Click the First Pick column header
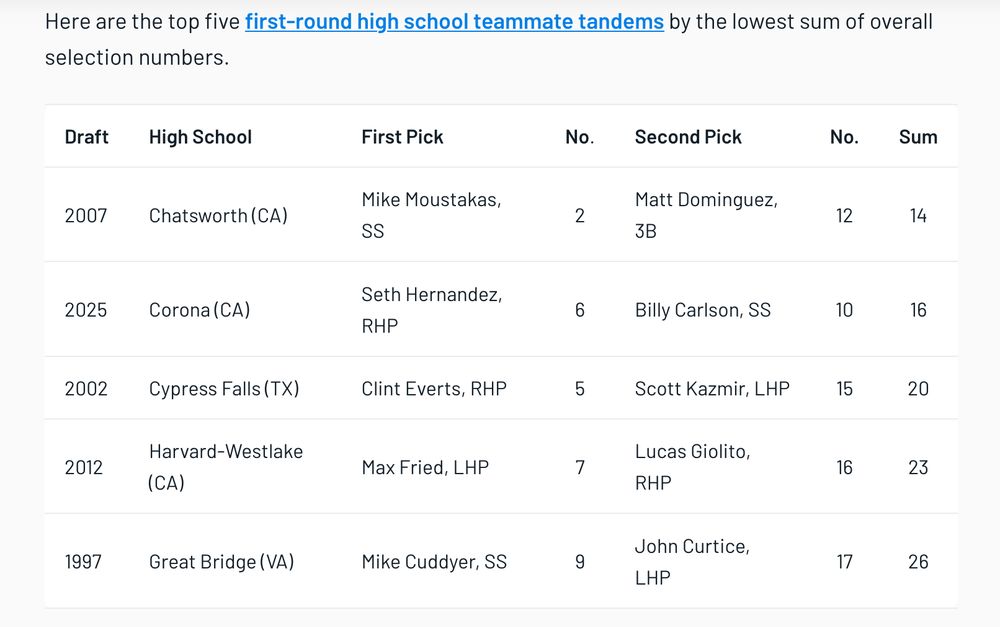Viewport: 1000px width, 627px height. (402, 137)
